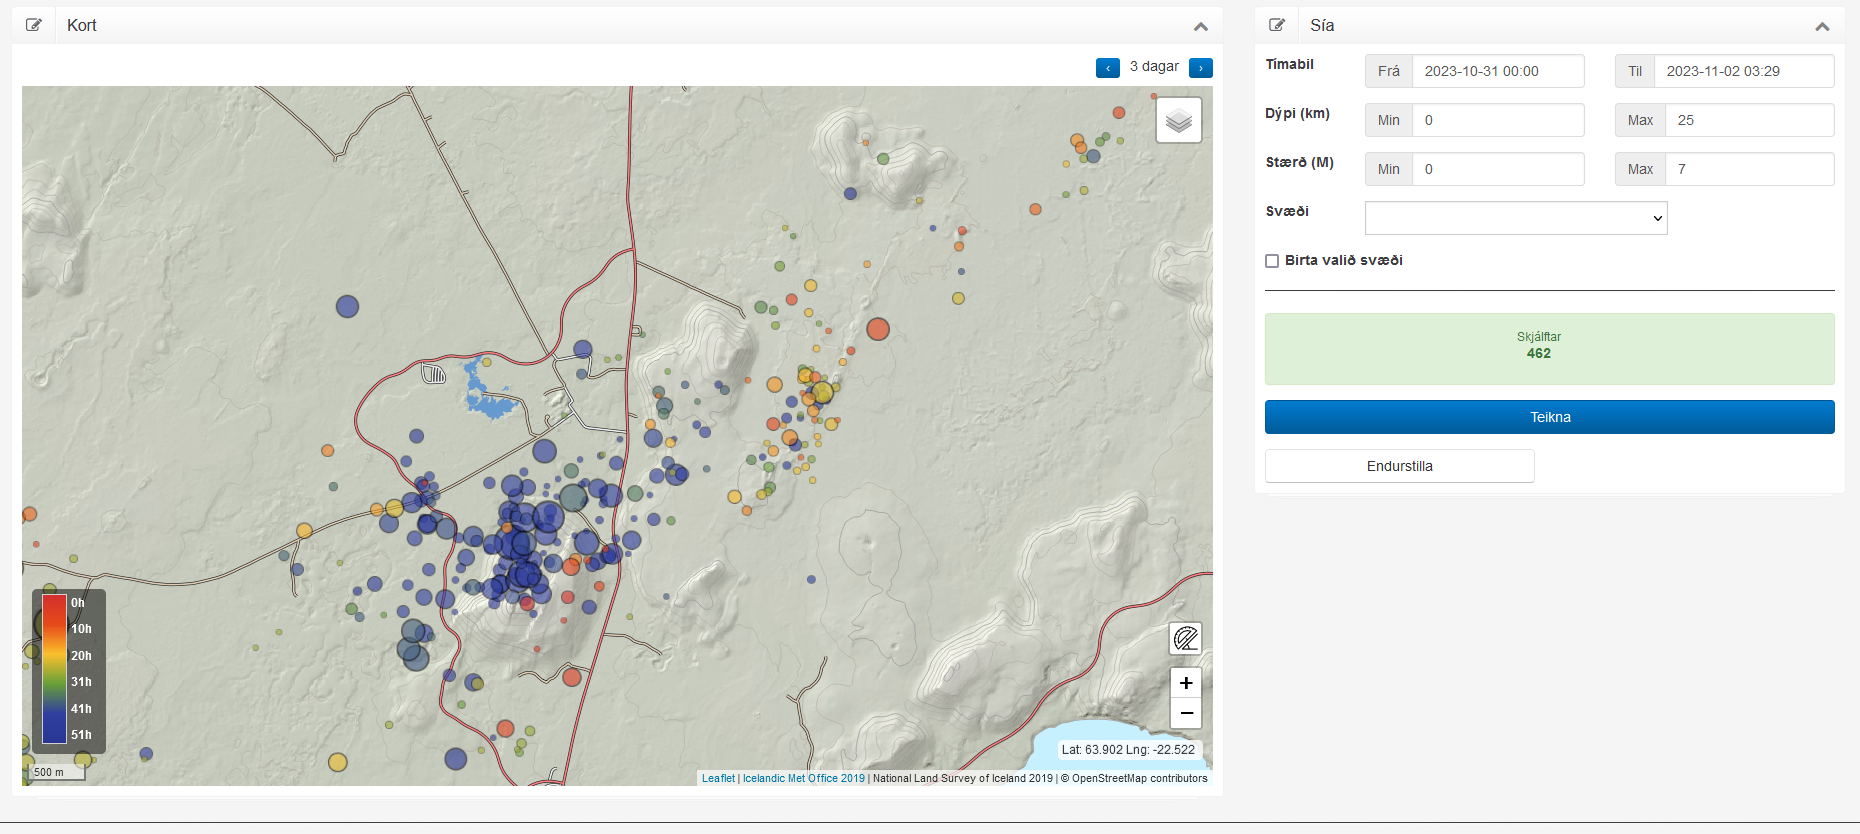Advance to next 3 dagar period
This screenshot has width=1860, height=834.
[1200, 68]
